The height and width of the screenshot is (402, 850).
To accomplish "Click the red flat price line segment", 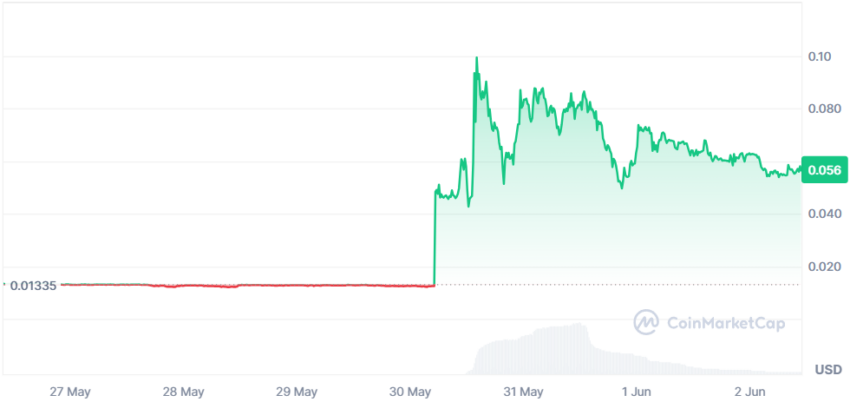I will click(x=248, y=285).
